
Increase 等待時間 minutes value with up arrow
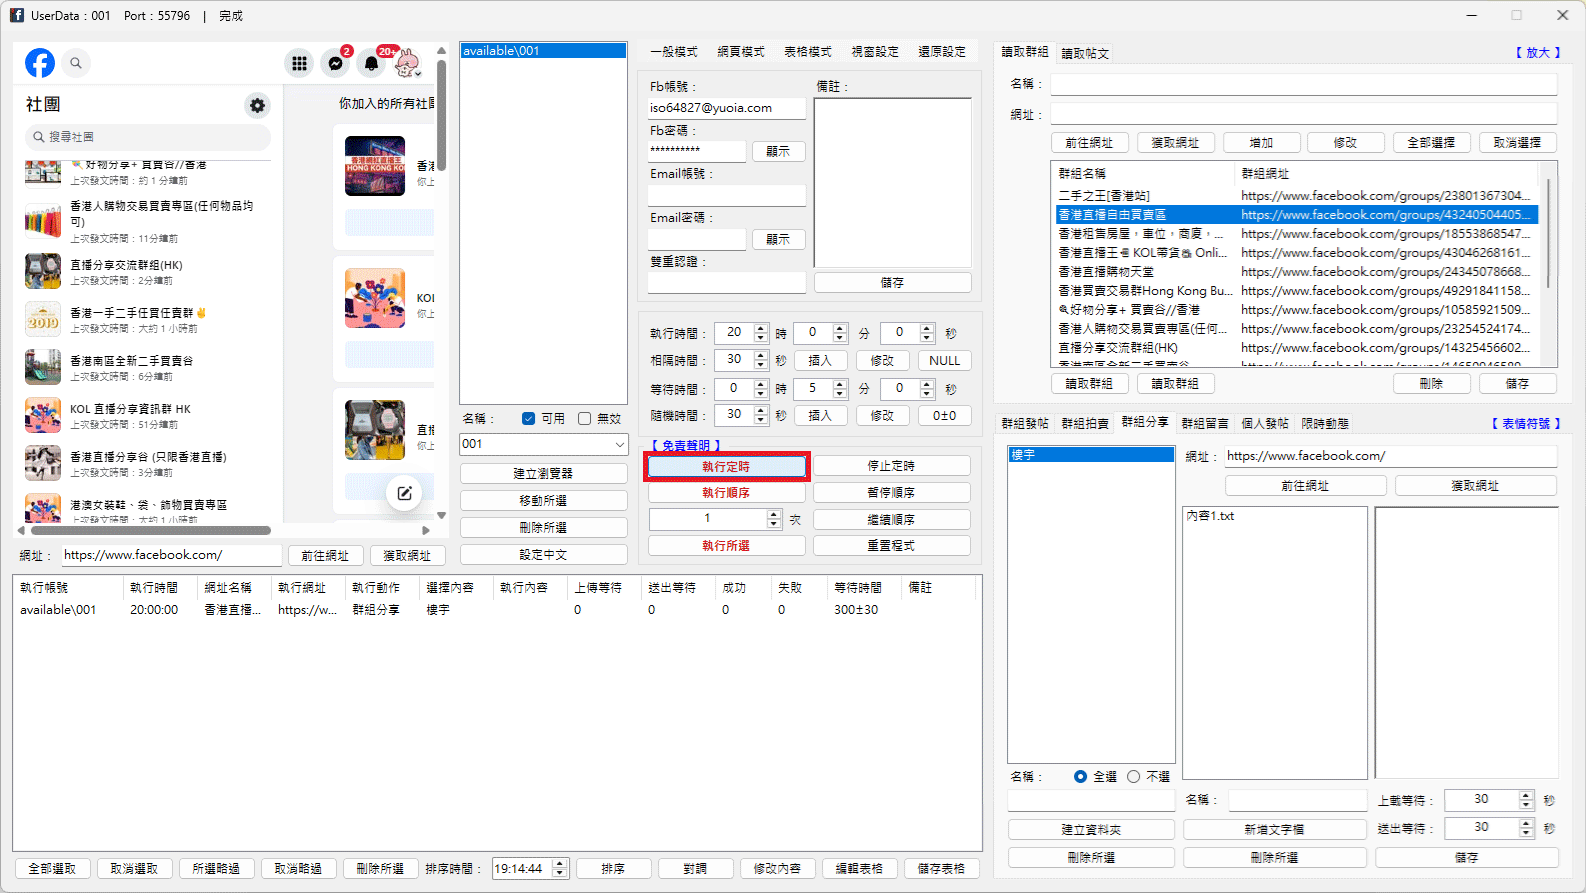tap(840, 384)
